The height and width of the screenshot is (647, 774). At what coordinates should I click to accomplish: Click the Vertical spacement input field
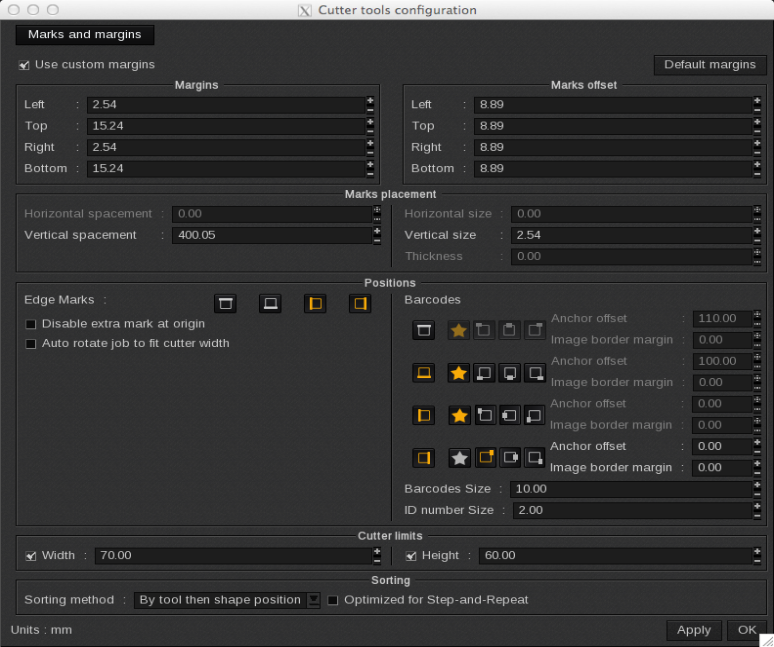(270, 235)
